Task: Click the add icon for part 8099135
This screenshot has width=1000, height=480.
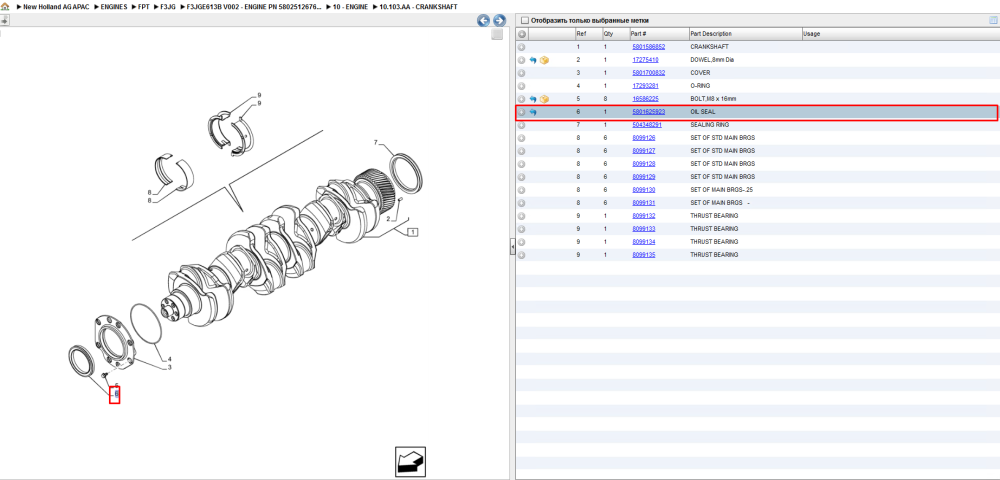Action: pyautogui.click(x=522, y=254)
